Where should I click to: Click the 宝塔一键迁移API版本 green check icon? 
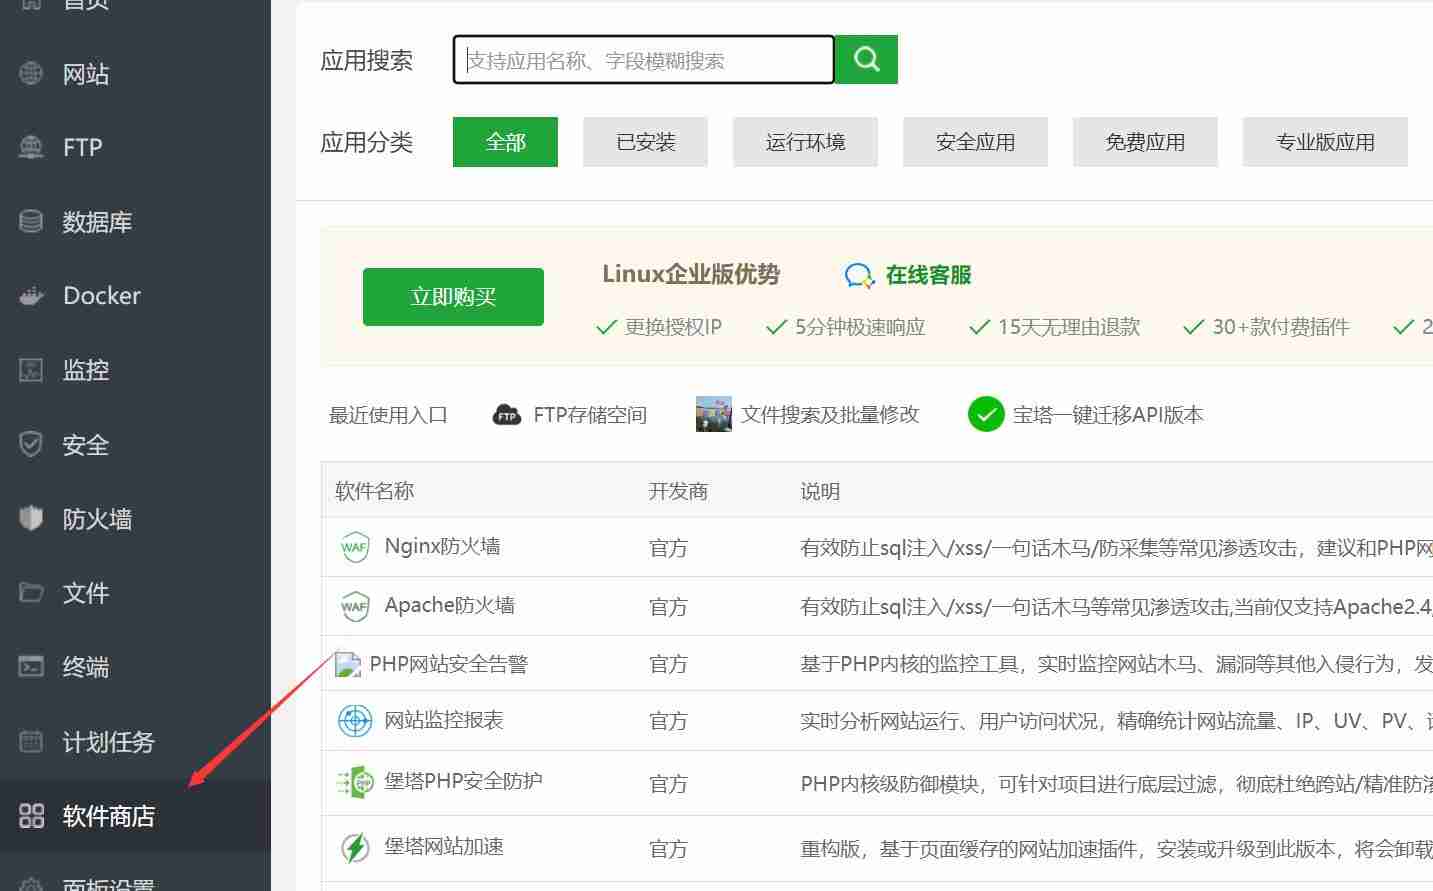point(986,413)
